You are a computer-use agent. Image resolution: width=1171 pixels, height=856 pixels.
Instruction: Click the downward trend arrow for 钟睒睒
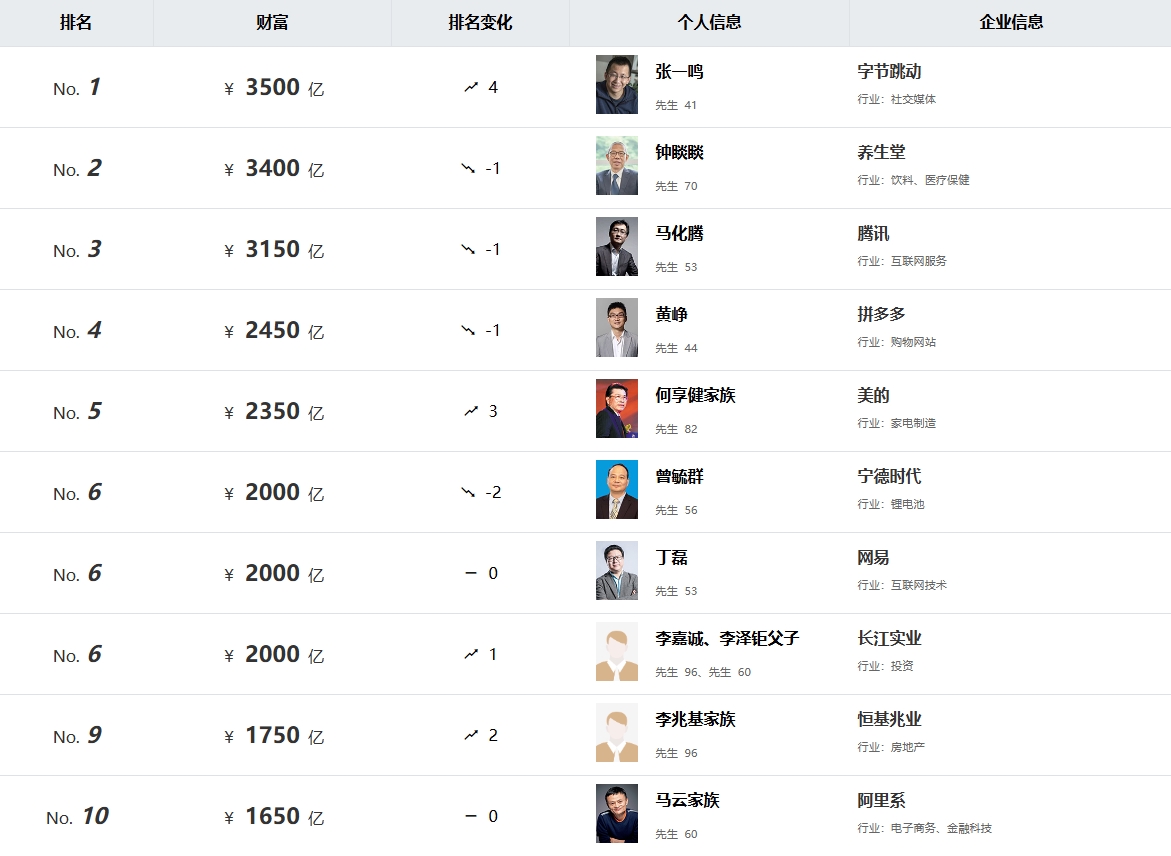(468, 169)
